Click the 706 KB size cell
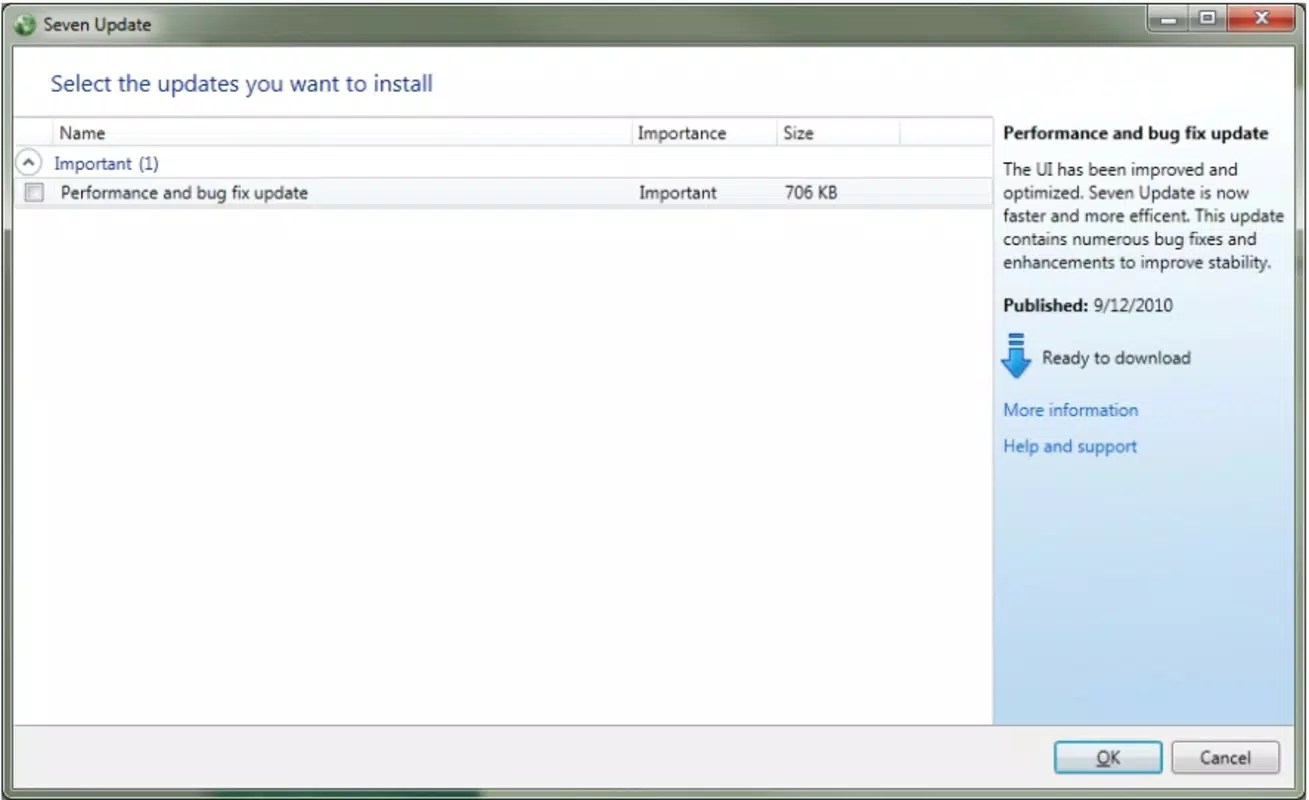This screenshot has width=1309, height=800. coord(811,193)
